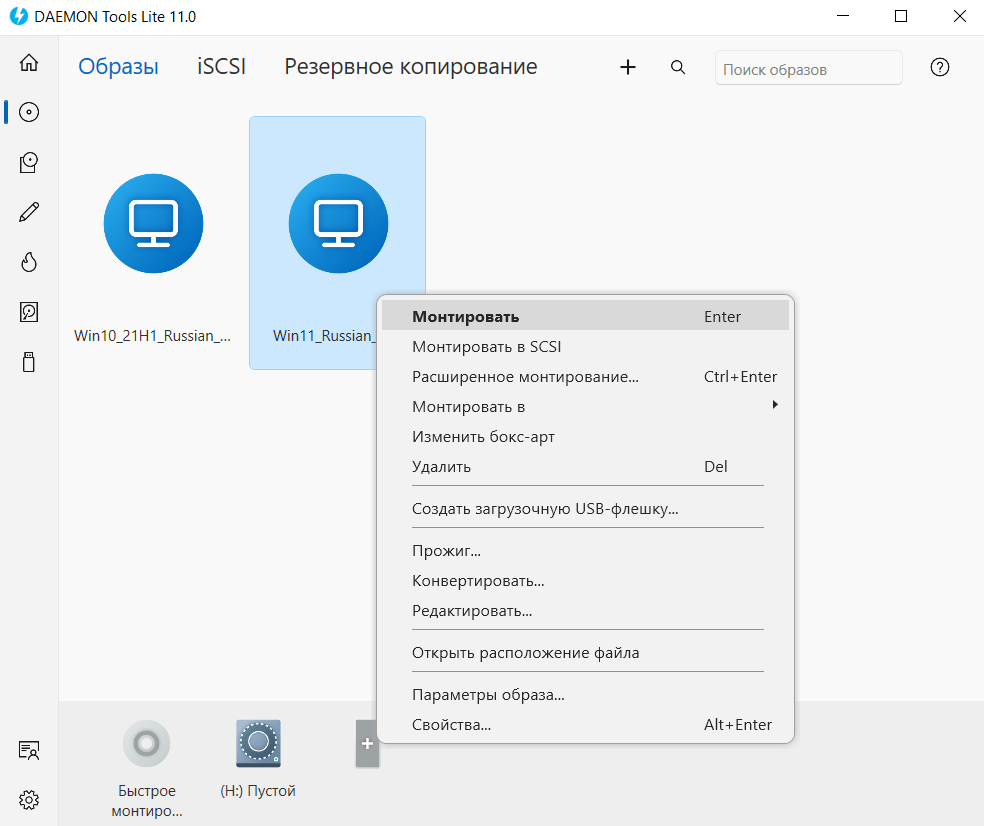Click the DAEMON Tools logo in title bar

[x=19, y=16]
